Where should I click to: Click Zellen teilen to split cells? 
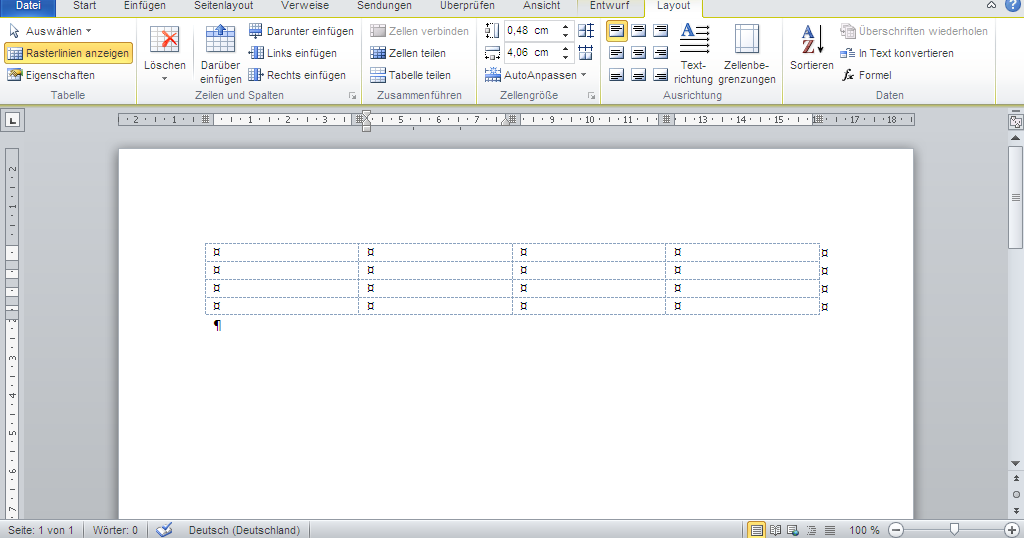tap(408, 53)
